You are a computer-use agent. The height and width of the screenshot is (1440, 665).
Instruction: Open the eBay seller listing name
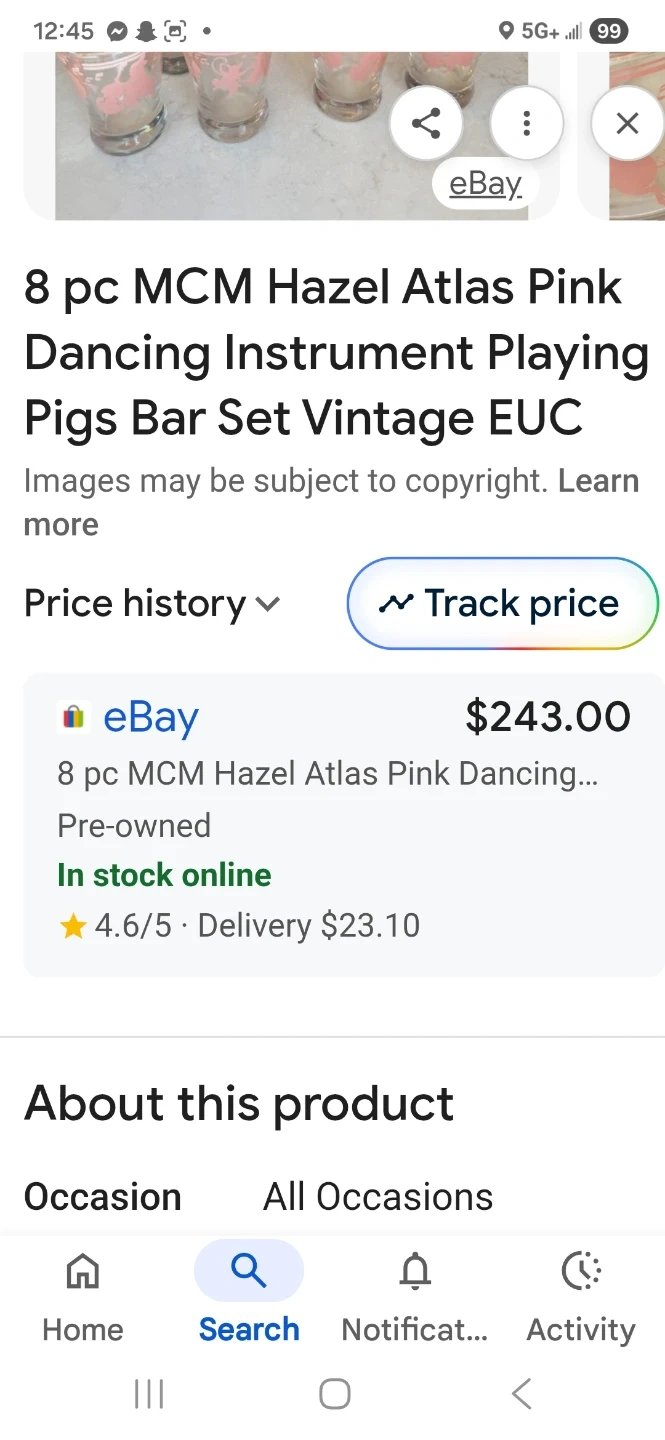[x=151, y=717]
